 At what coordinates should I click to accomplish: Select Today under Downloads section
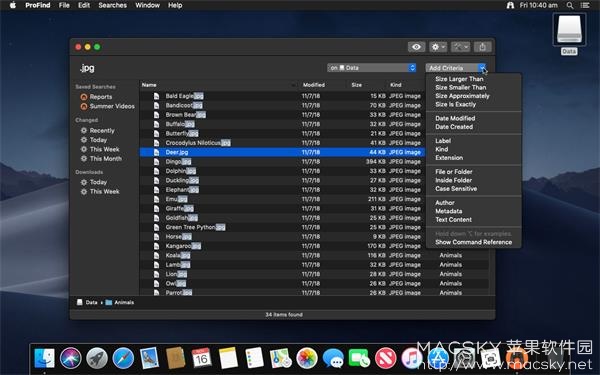[94, 182]
